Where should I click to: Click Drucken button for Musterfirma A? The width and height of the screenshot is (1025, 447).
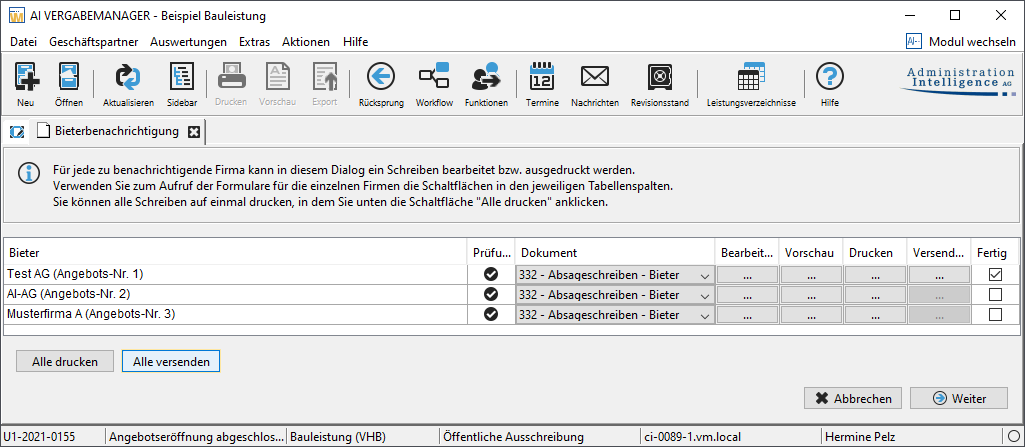(875, 316)
